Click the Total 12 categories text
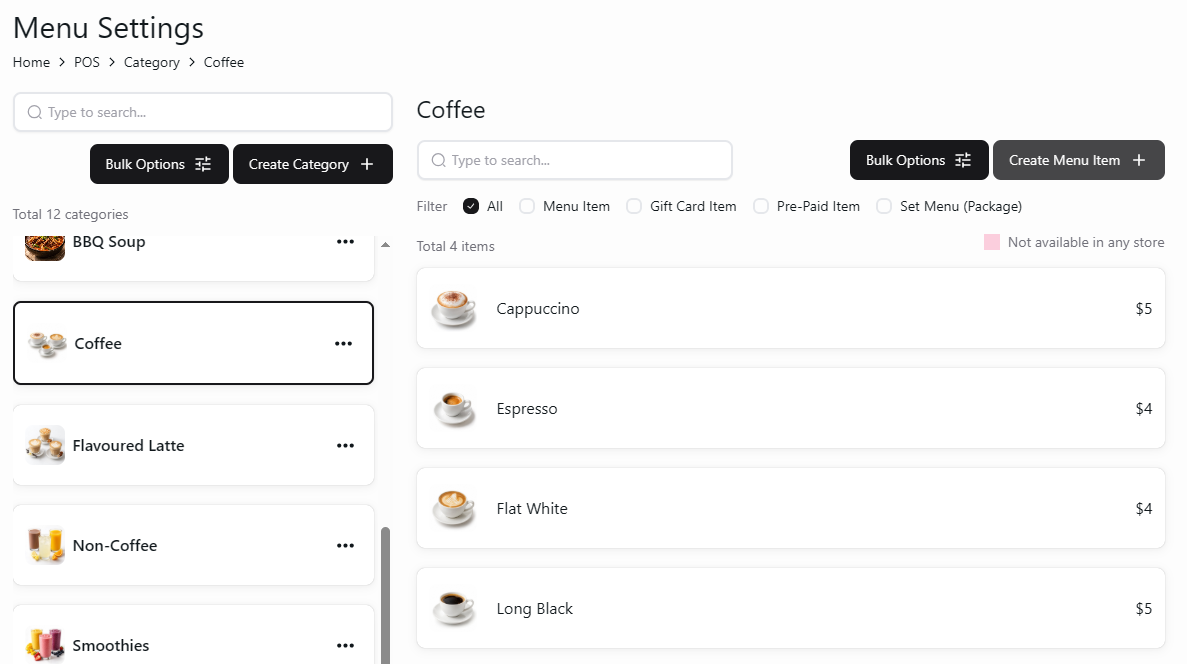 70,214
